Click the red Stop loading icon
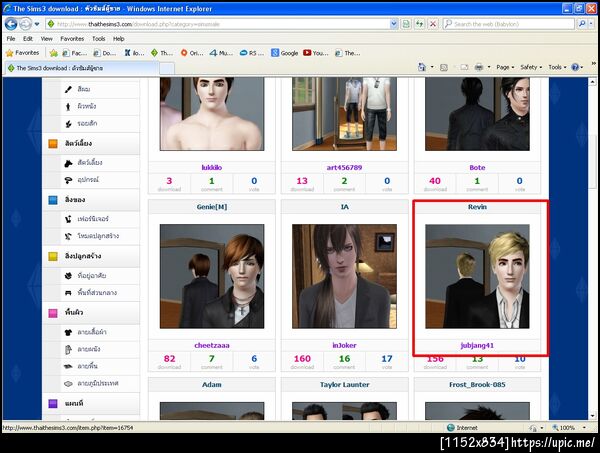600x453 pixels. 433,24
